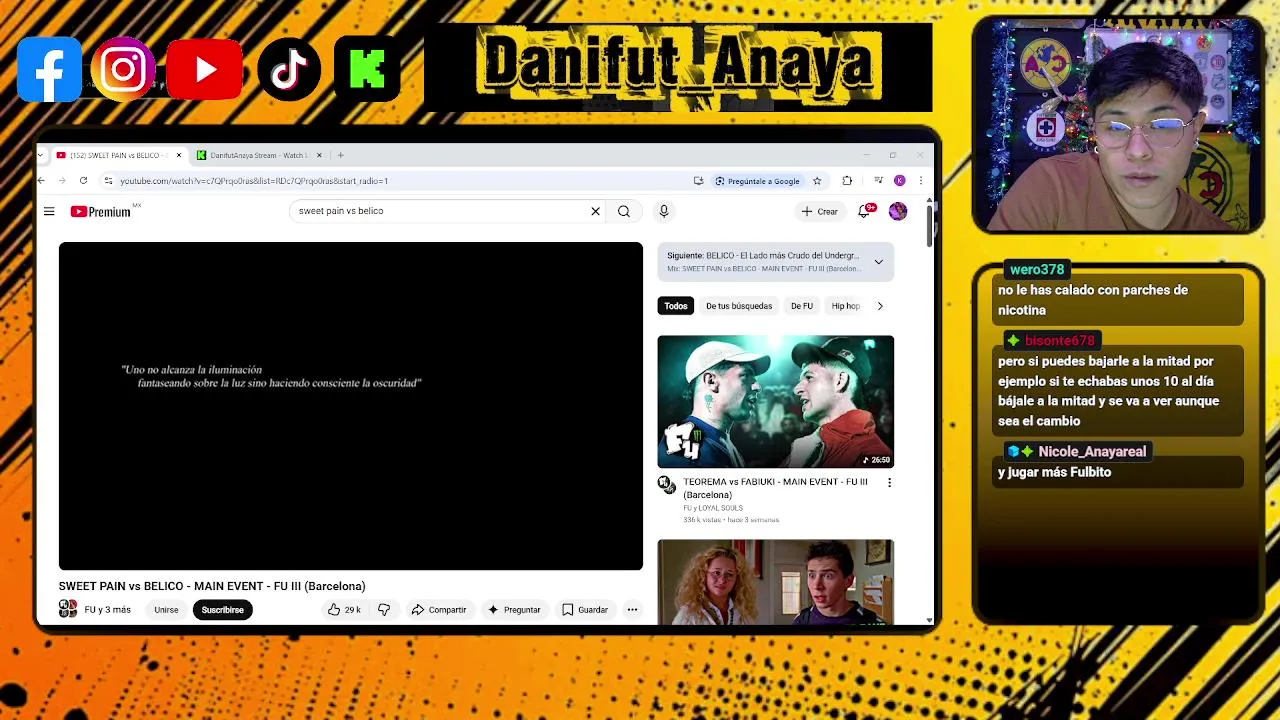1280x720 pixels.
Task: Go to the YouTube Premium home logo
Action: click(104, 211)
